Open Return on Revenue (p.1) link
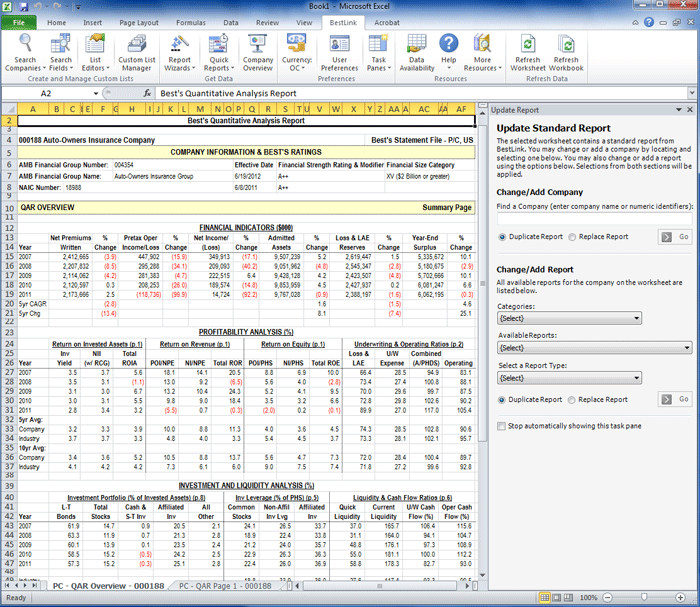Viewport: 700px width, 607px height. (195, 344)
